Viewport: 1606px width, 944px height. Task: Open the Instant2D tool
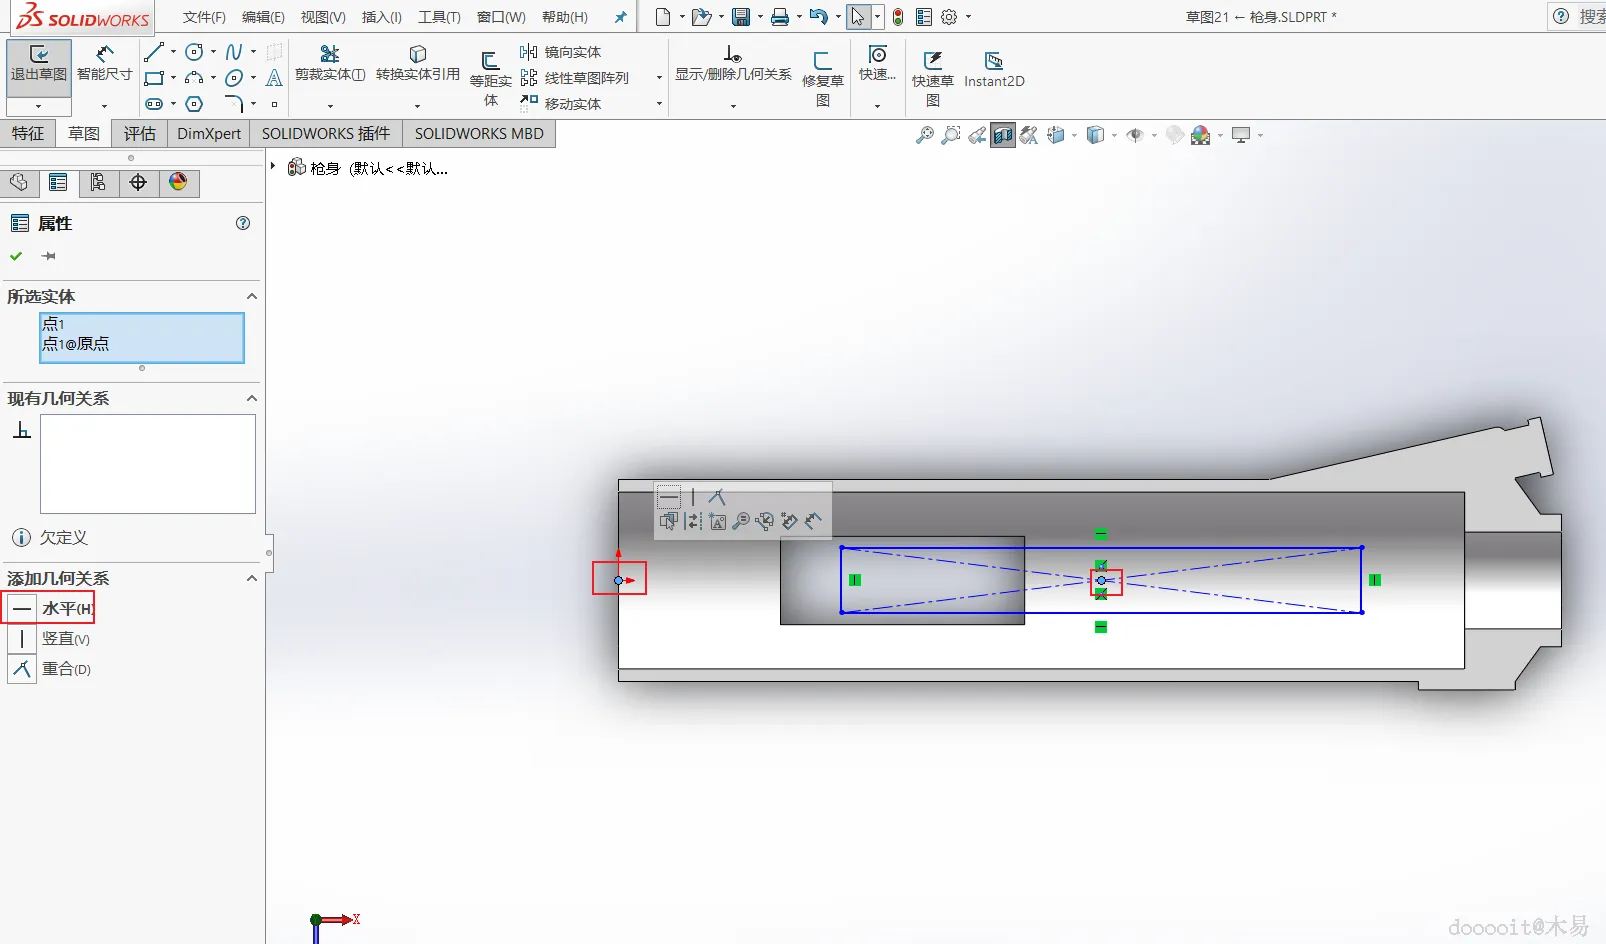[x=994, y=70]
